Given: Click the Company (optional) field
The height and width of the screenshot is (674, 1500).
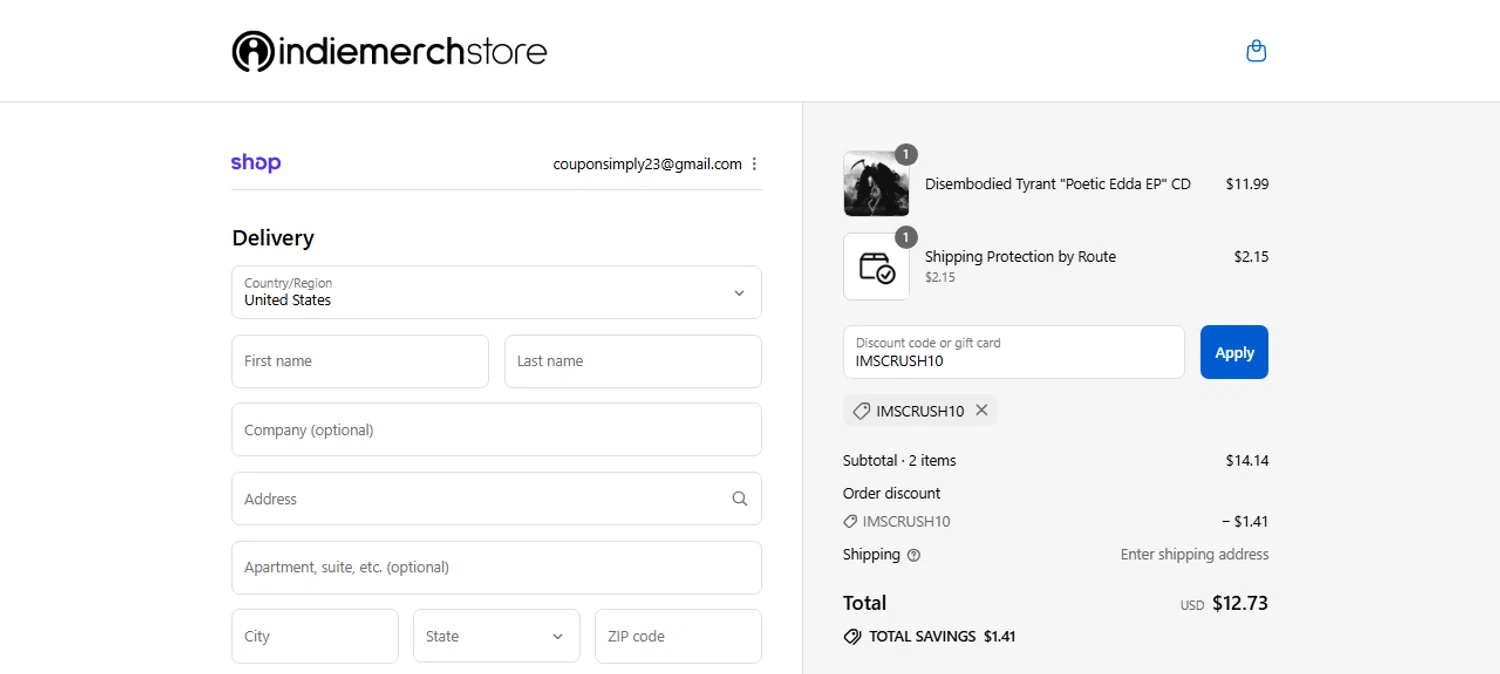Looking at the screenshot, I should click(496, 430).
